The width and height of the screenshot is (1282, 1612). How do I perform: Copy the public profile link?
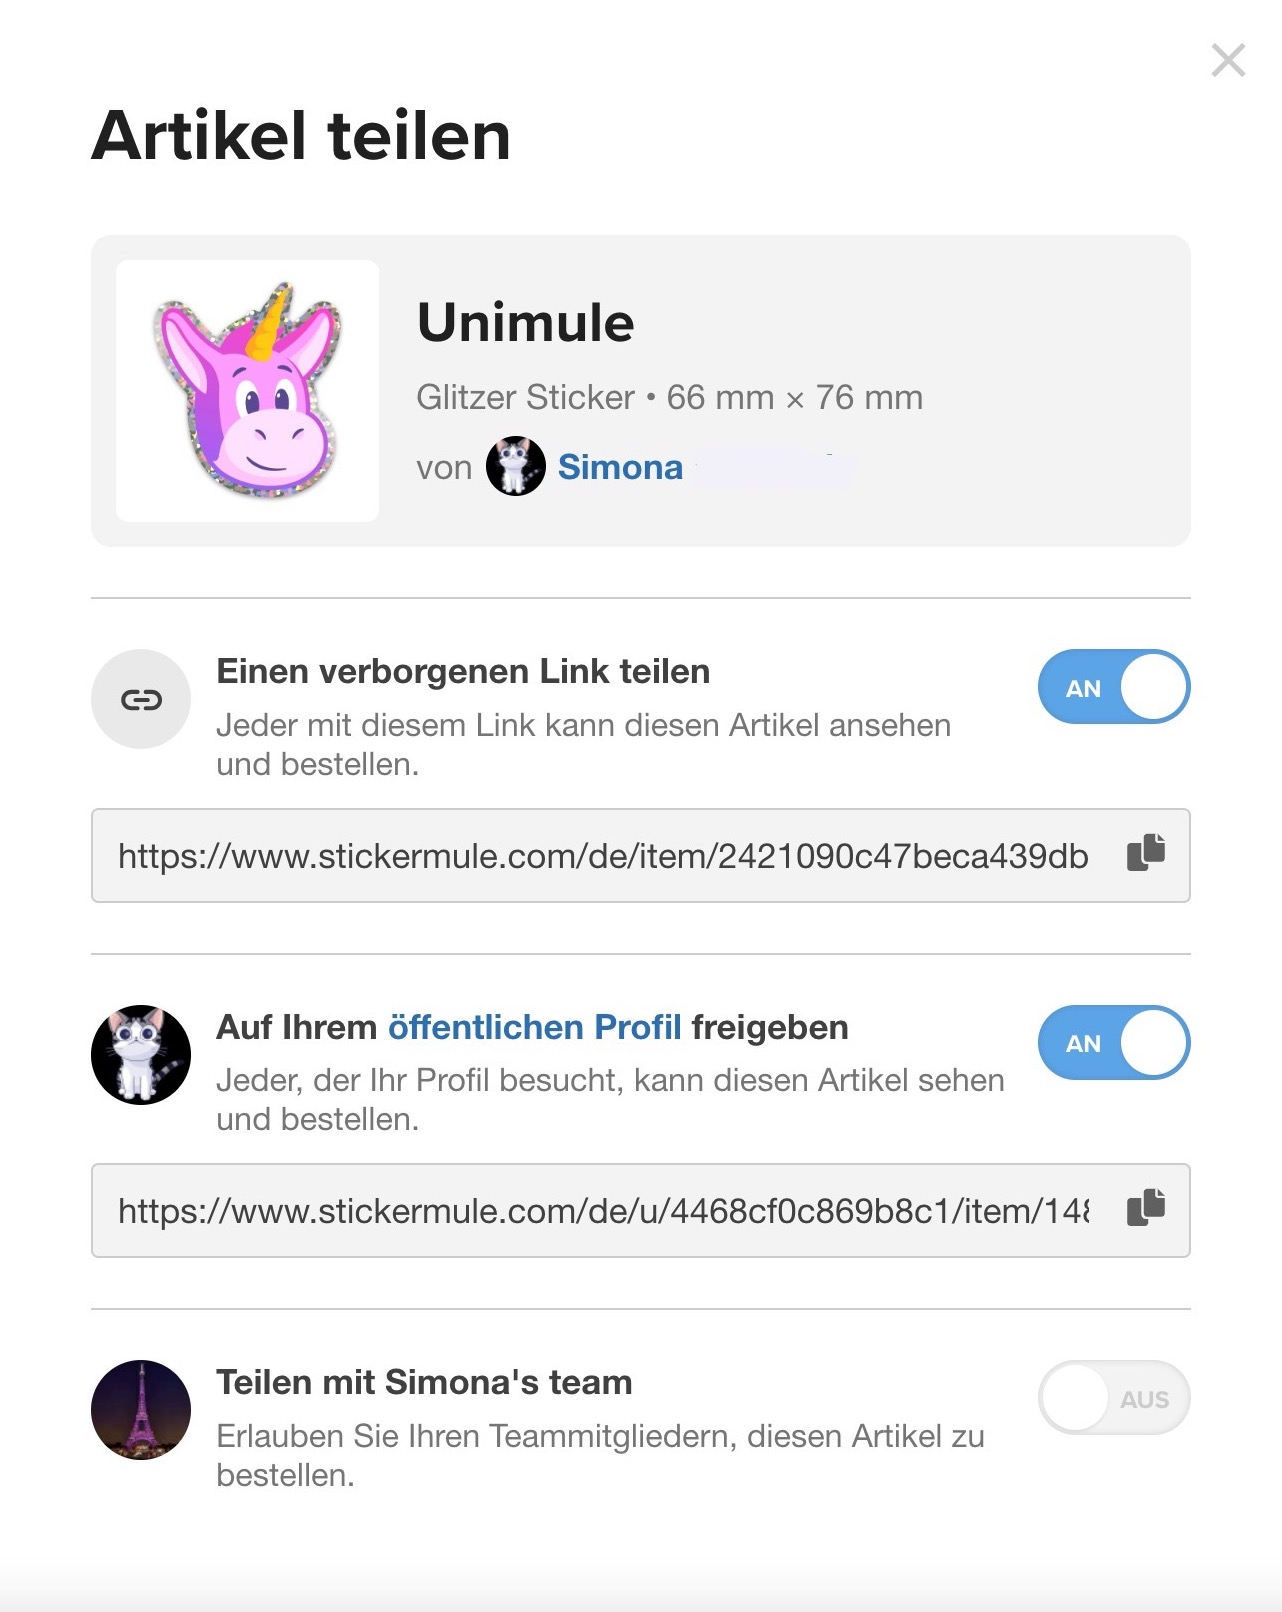[1146, 1209]
